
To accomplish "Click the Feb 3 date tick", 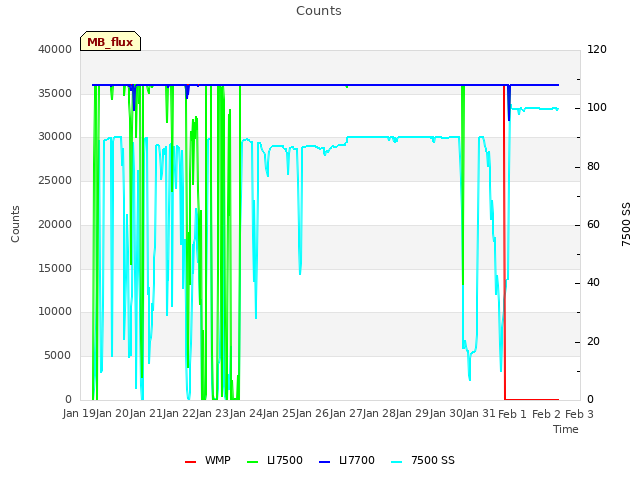I will click(x=580, y=414).
